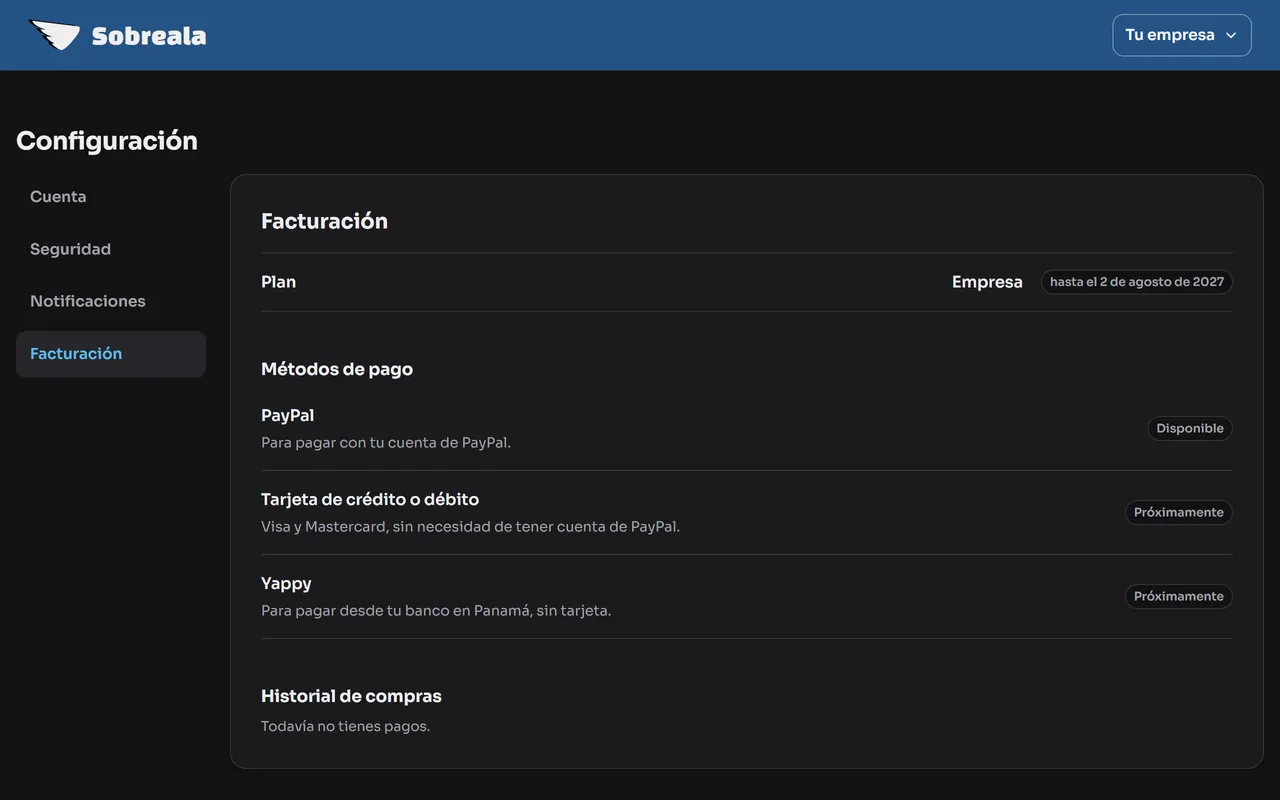Click the PayPal Disponible badge
Screen dimensions: 1280x800
click(x=1190, y=428)
